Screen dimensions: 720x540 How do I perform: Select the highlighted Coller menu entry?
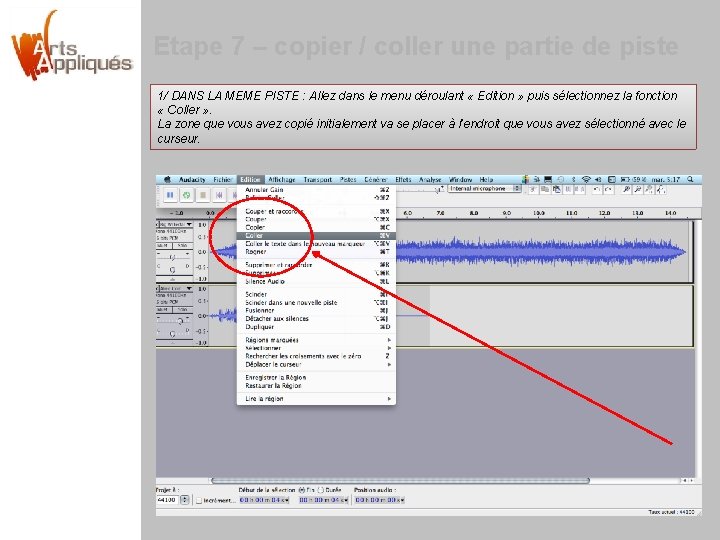click(316, 236)
